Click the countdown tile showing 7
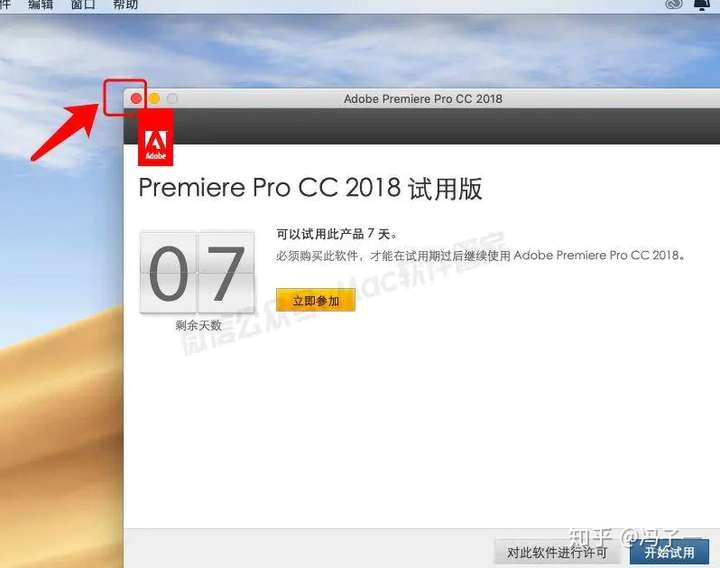Image resolution: width=720 pixels, height=568 pixels. pyautogui.click(x=226, y=273)
